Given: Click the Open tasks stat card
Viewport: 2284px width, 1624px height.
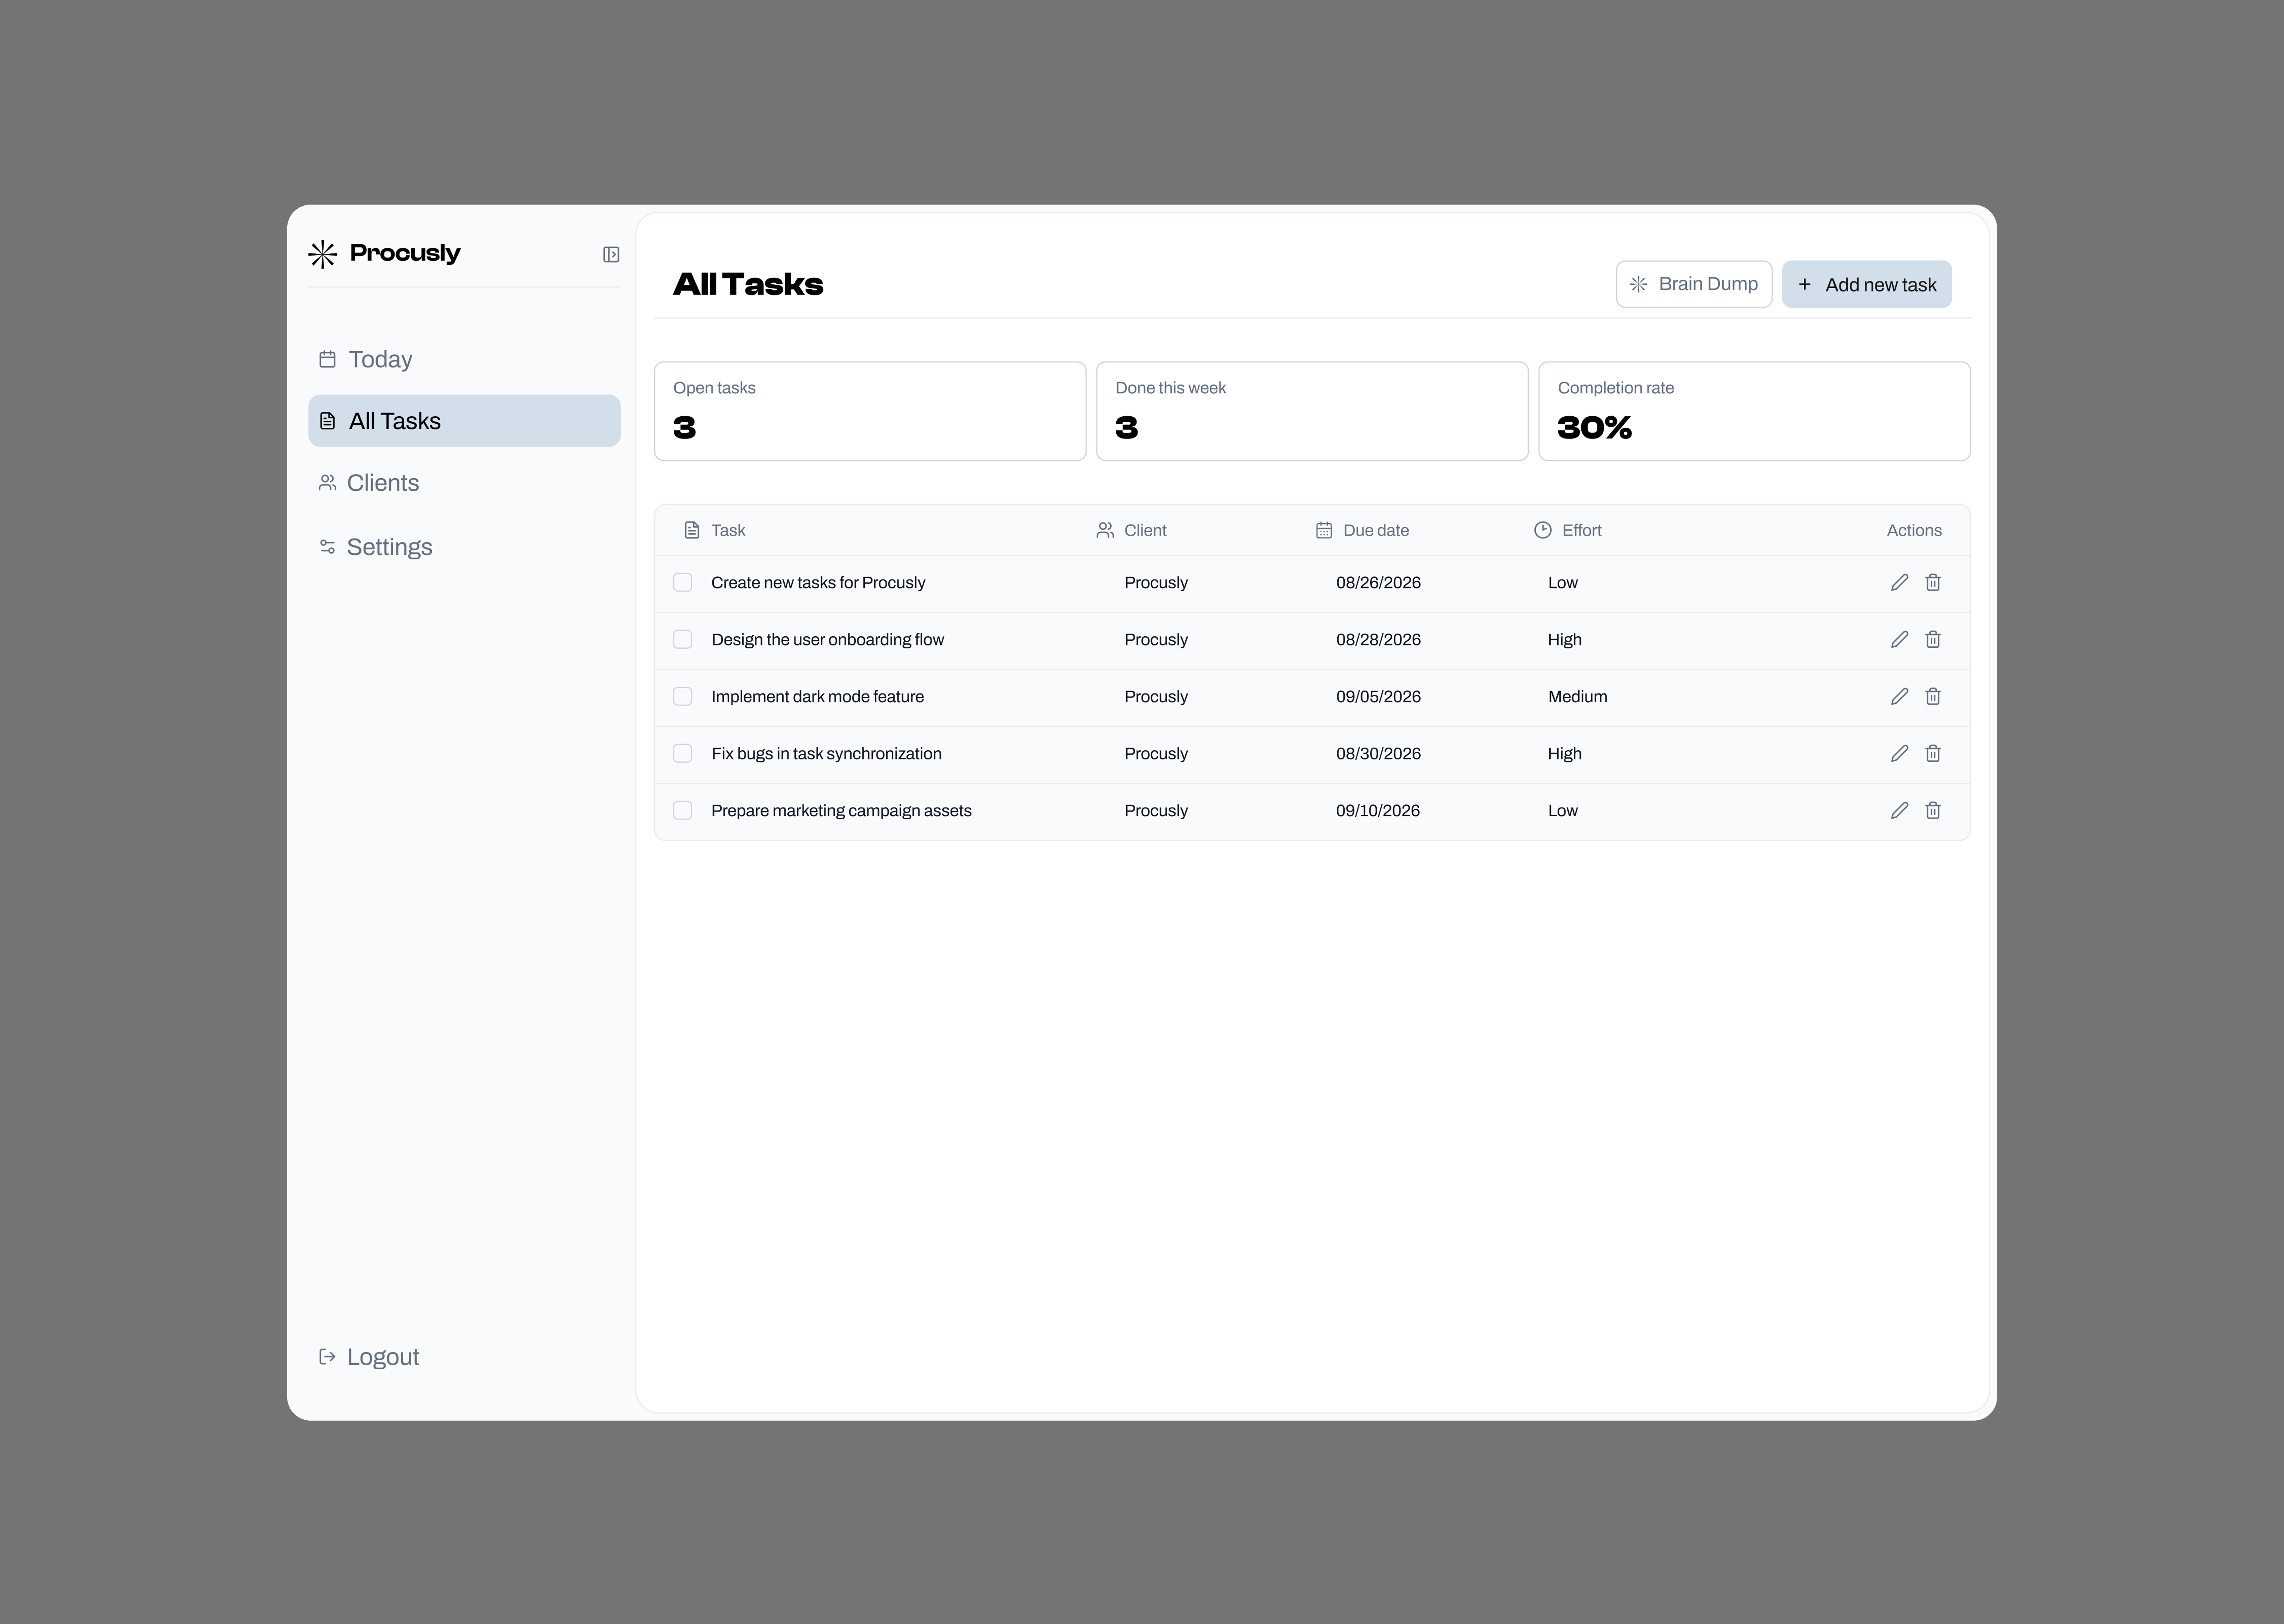Looking at the screenshot, I should 870,411.
